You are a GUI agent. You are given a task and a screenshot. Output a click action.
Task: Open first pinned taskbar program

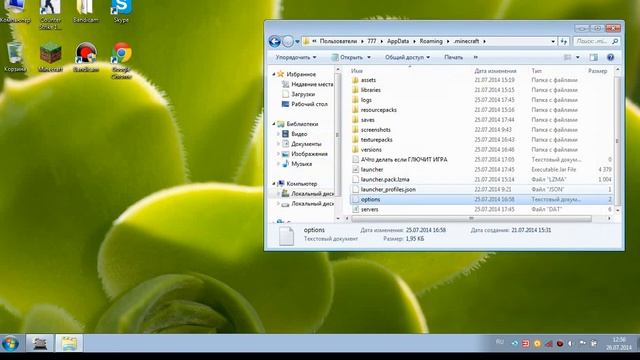[x=40, y=343]
